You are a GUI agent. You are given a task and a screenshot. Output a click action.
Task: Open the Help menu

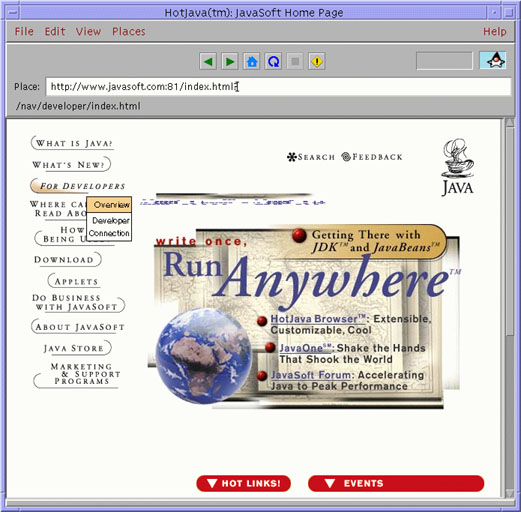tap(495, 31)
